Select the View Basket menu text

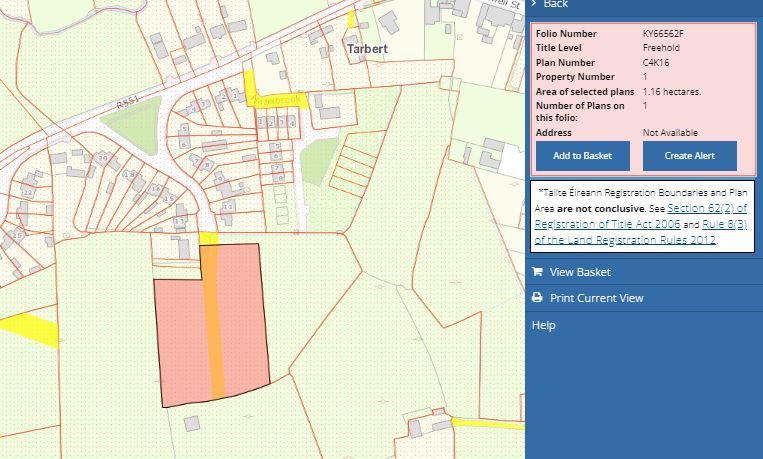tap(580, 272)
